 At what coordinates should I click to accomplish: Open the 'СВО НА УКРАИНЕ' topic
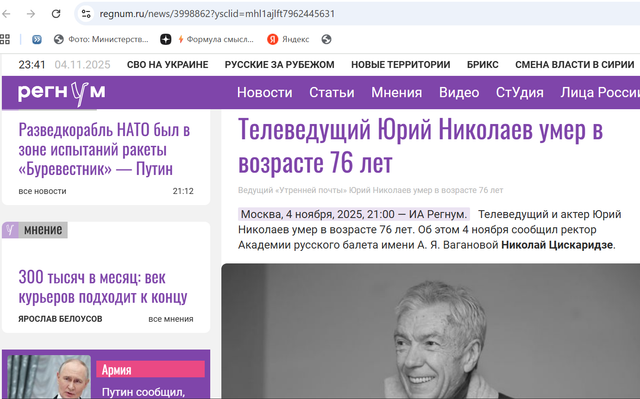(167, 65)
